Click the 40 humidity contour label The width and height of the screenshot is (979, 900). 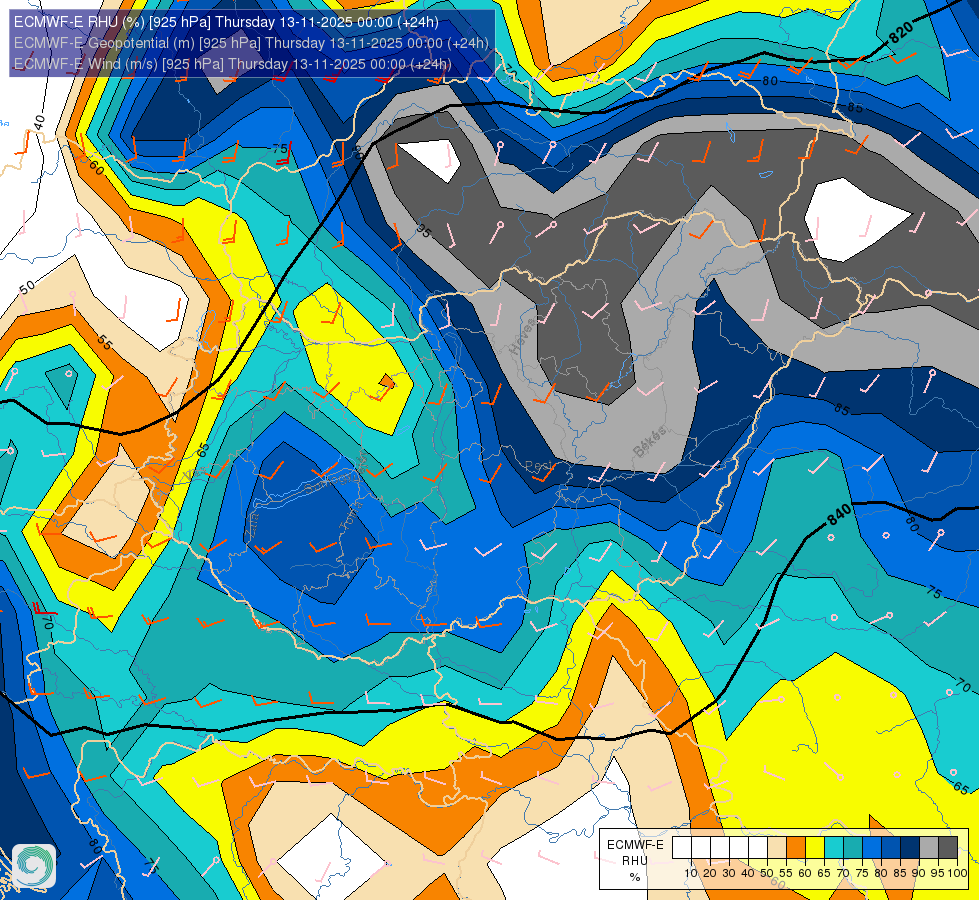pos(39,121)
